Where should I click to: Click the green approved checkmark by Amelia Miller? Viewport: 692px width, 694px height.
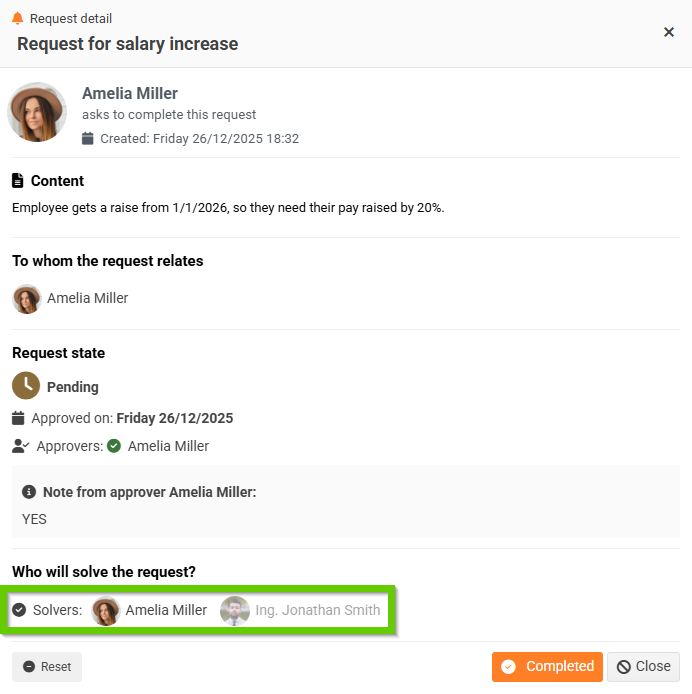(x=114, y=446)
